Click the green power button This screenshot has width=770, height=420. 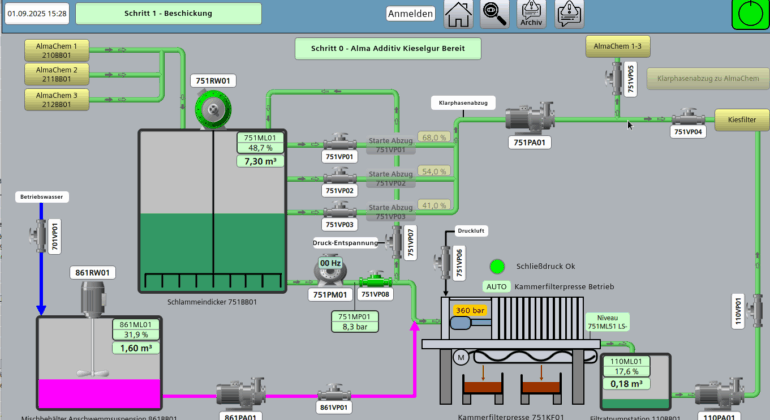pyautogui.click(x=750, y=14)
